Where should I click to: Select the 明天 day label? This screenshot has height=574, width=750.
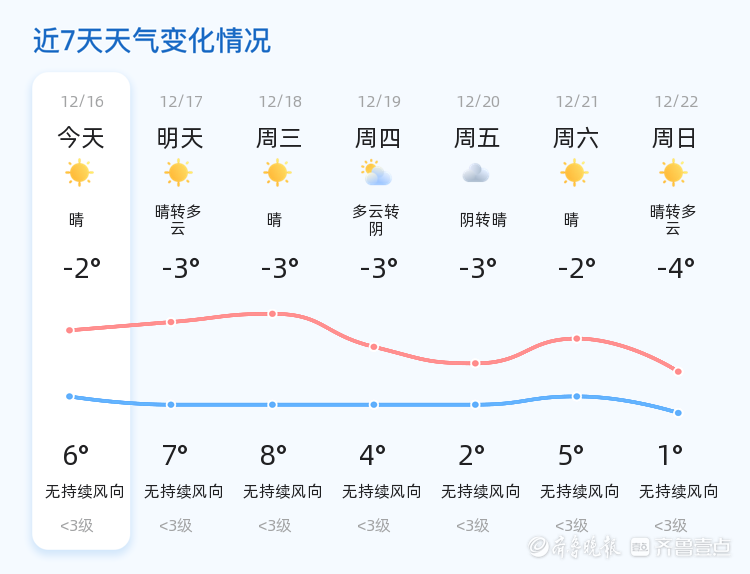point(180,138)
